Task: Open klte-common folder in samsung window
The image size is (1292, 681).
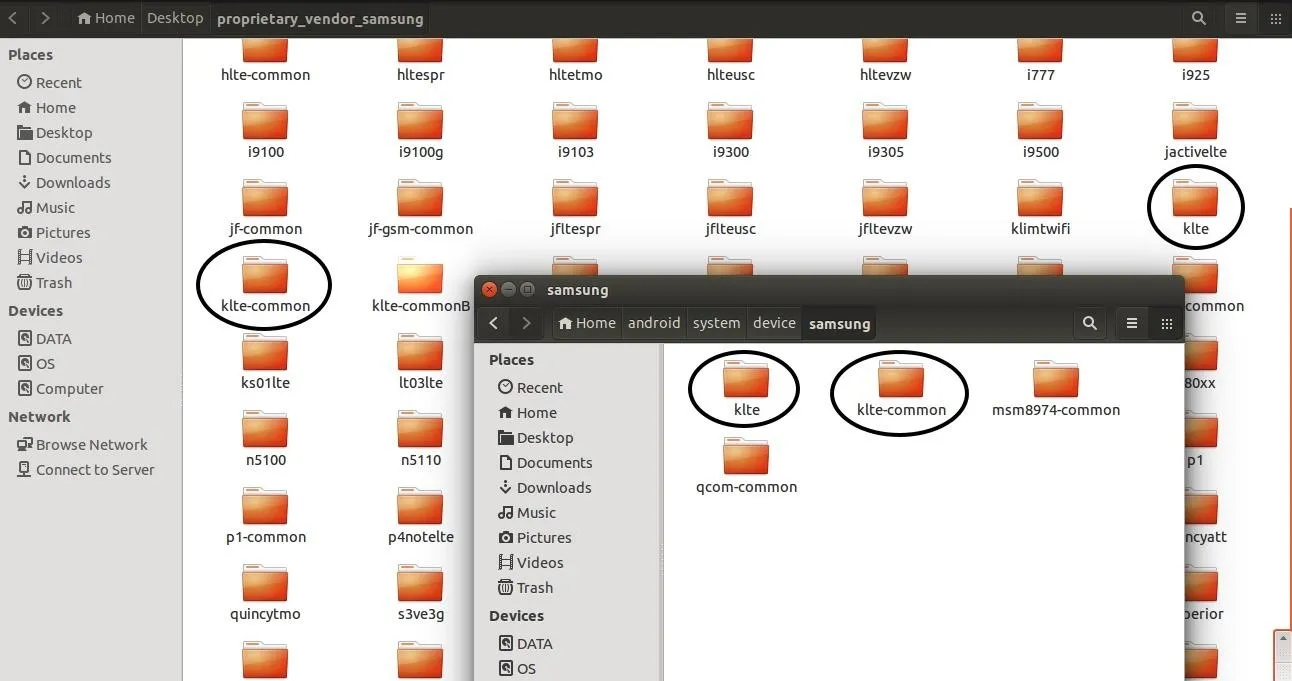Action: click(901, 389)
